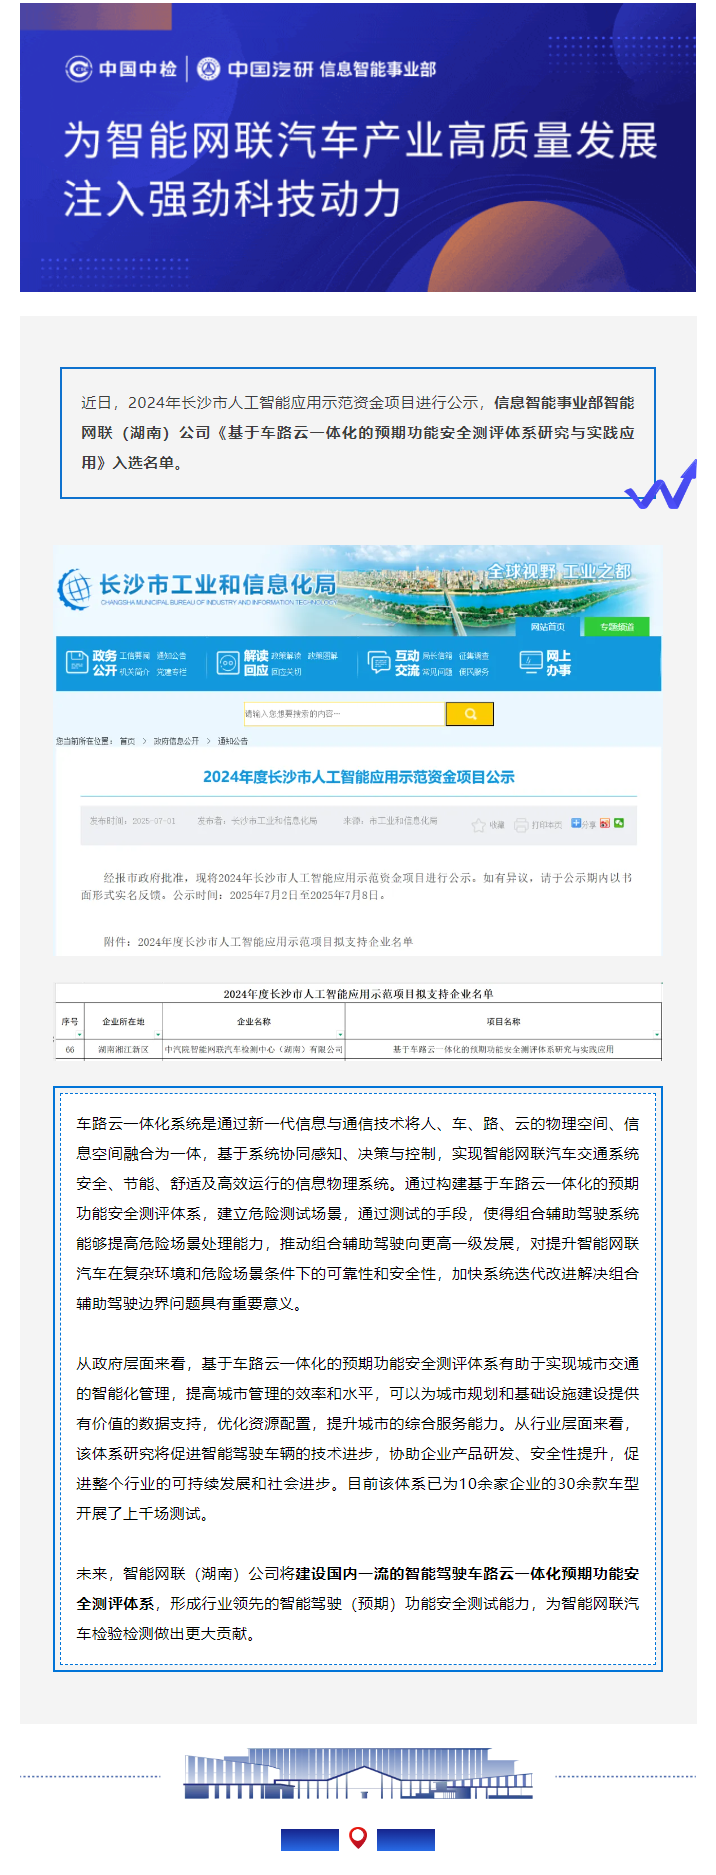Share via the orange Weibo icon
The image size is (716, 1875).
(x=605, y=823)
